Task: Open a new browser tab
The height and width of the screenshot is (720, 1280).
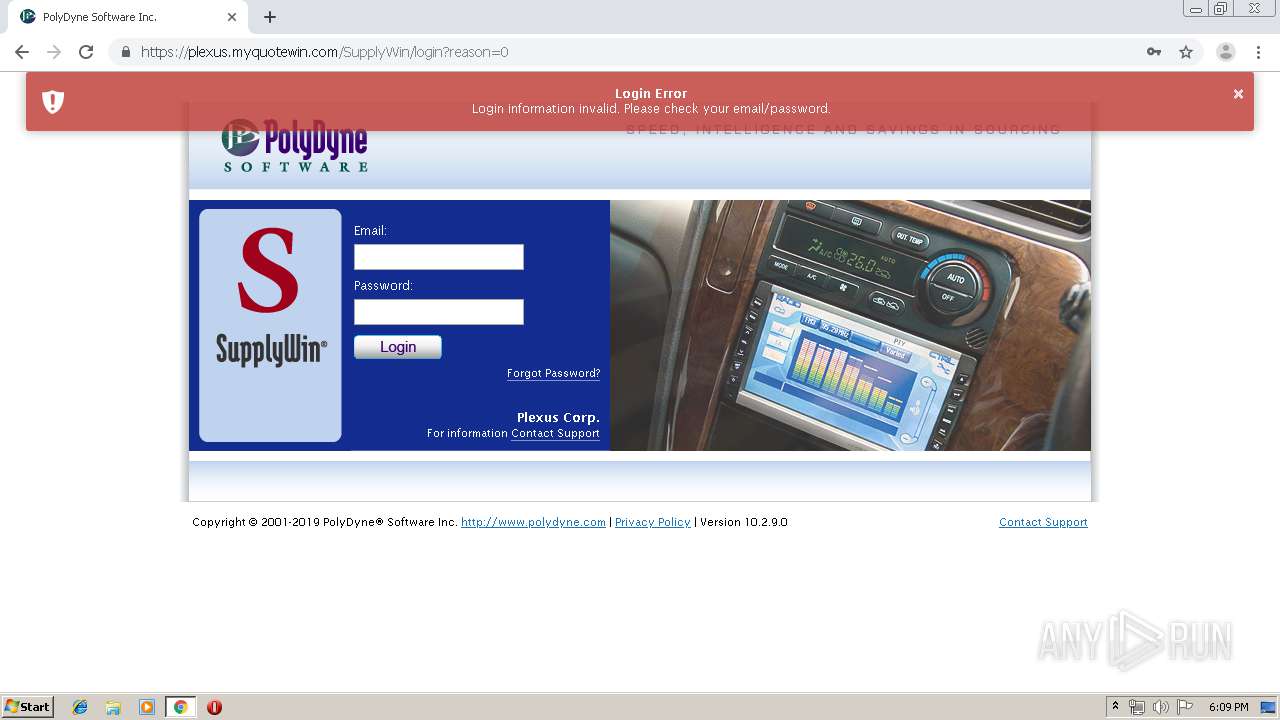Action: pos(270,17)
